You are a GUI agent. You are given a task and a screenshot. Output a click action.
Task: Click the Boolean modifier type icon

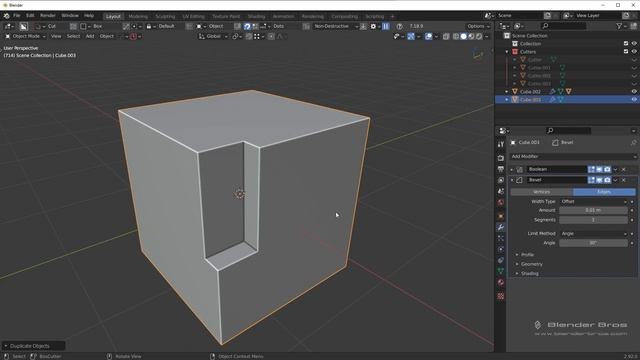[519, 169]
